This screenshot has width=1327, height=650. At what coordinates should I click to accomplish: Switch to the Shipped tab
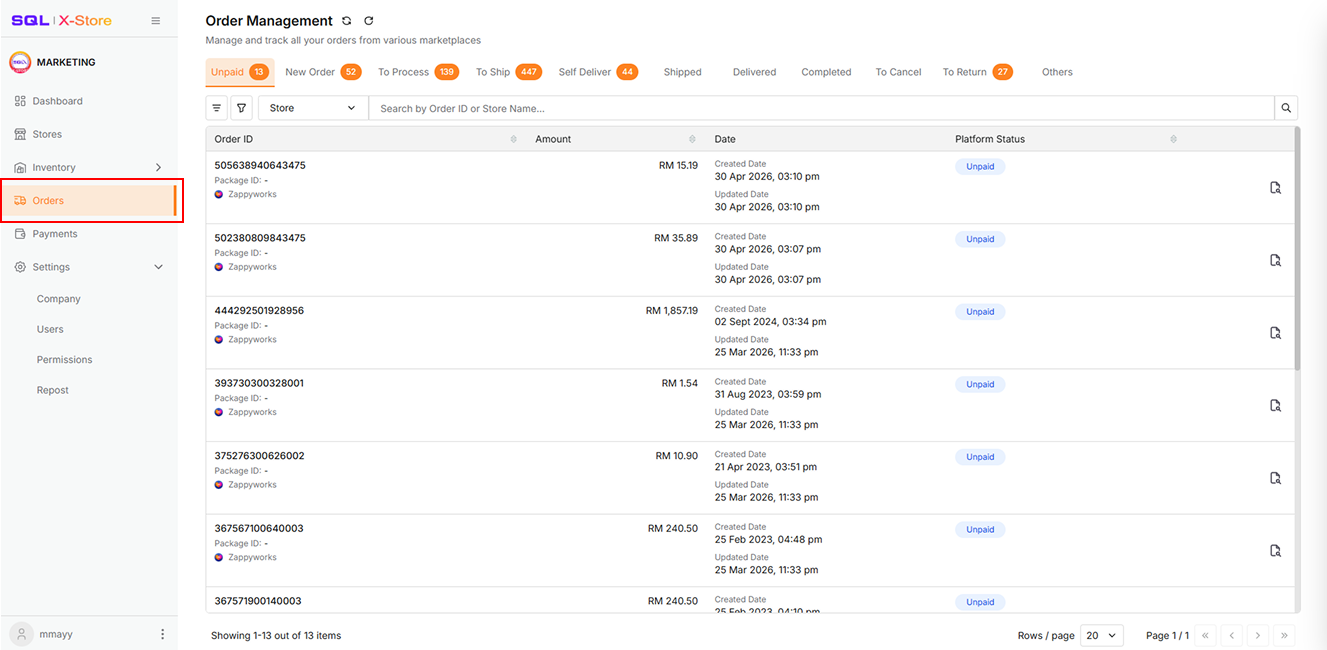click(x=683, y=72)
